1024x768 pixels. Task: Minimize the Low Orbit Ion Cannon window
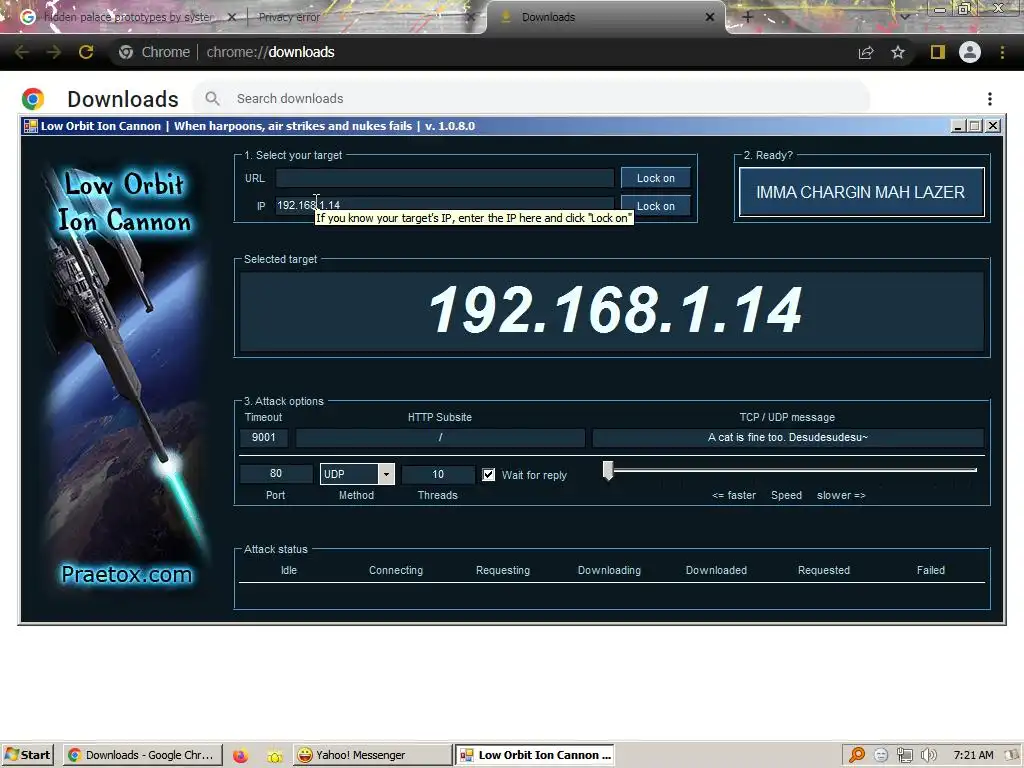tap(957, 126)
